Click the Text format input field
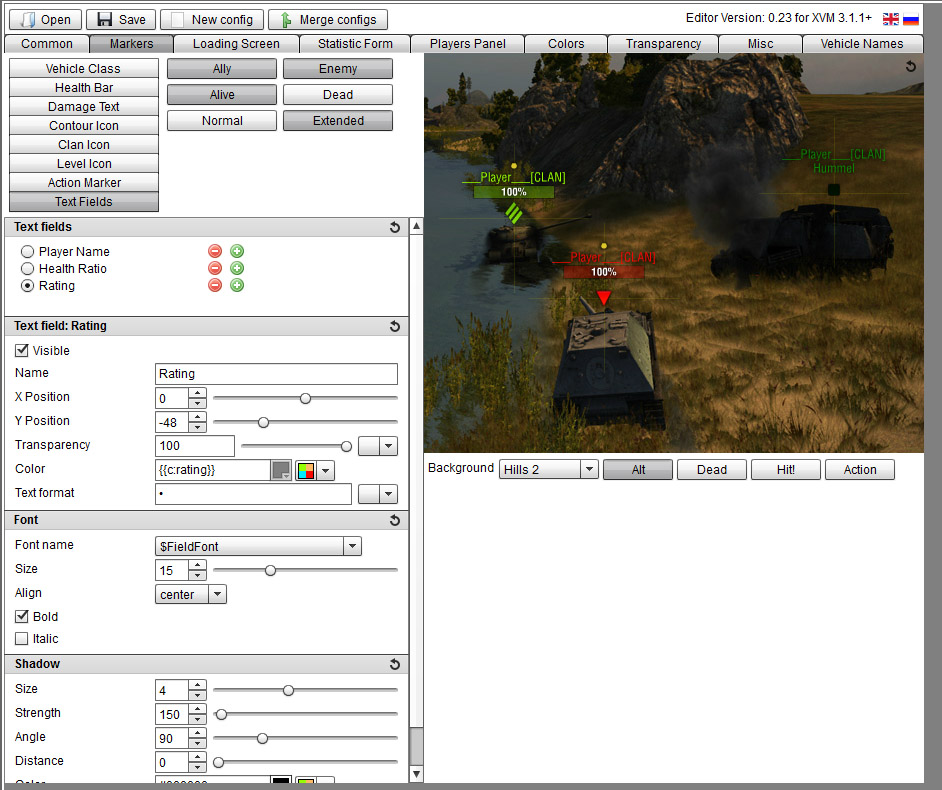This screenshot has height=790, width=942. [x=254, y=494]
